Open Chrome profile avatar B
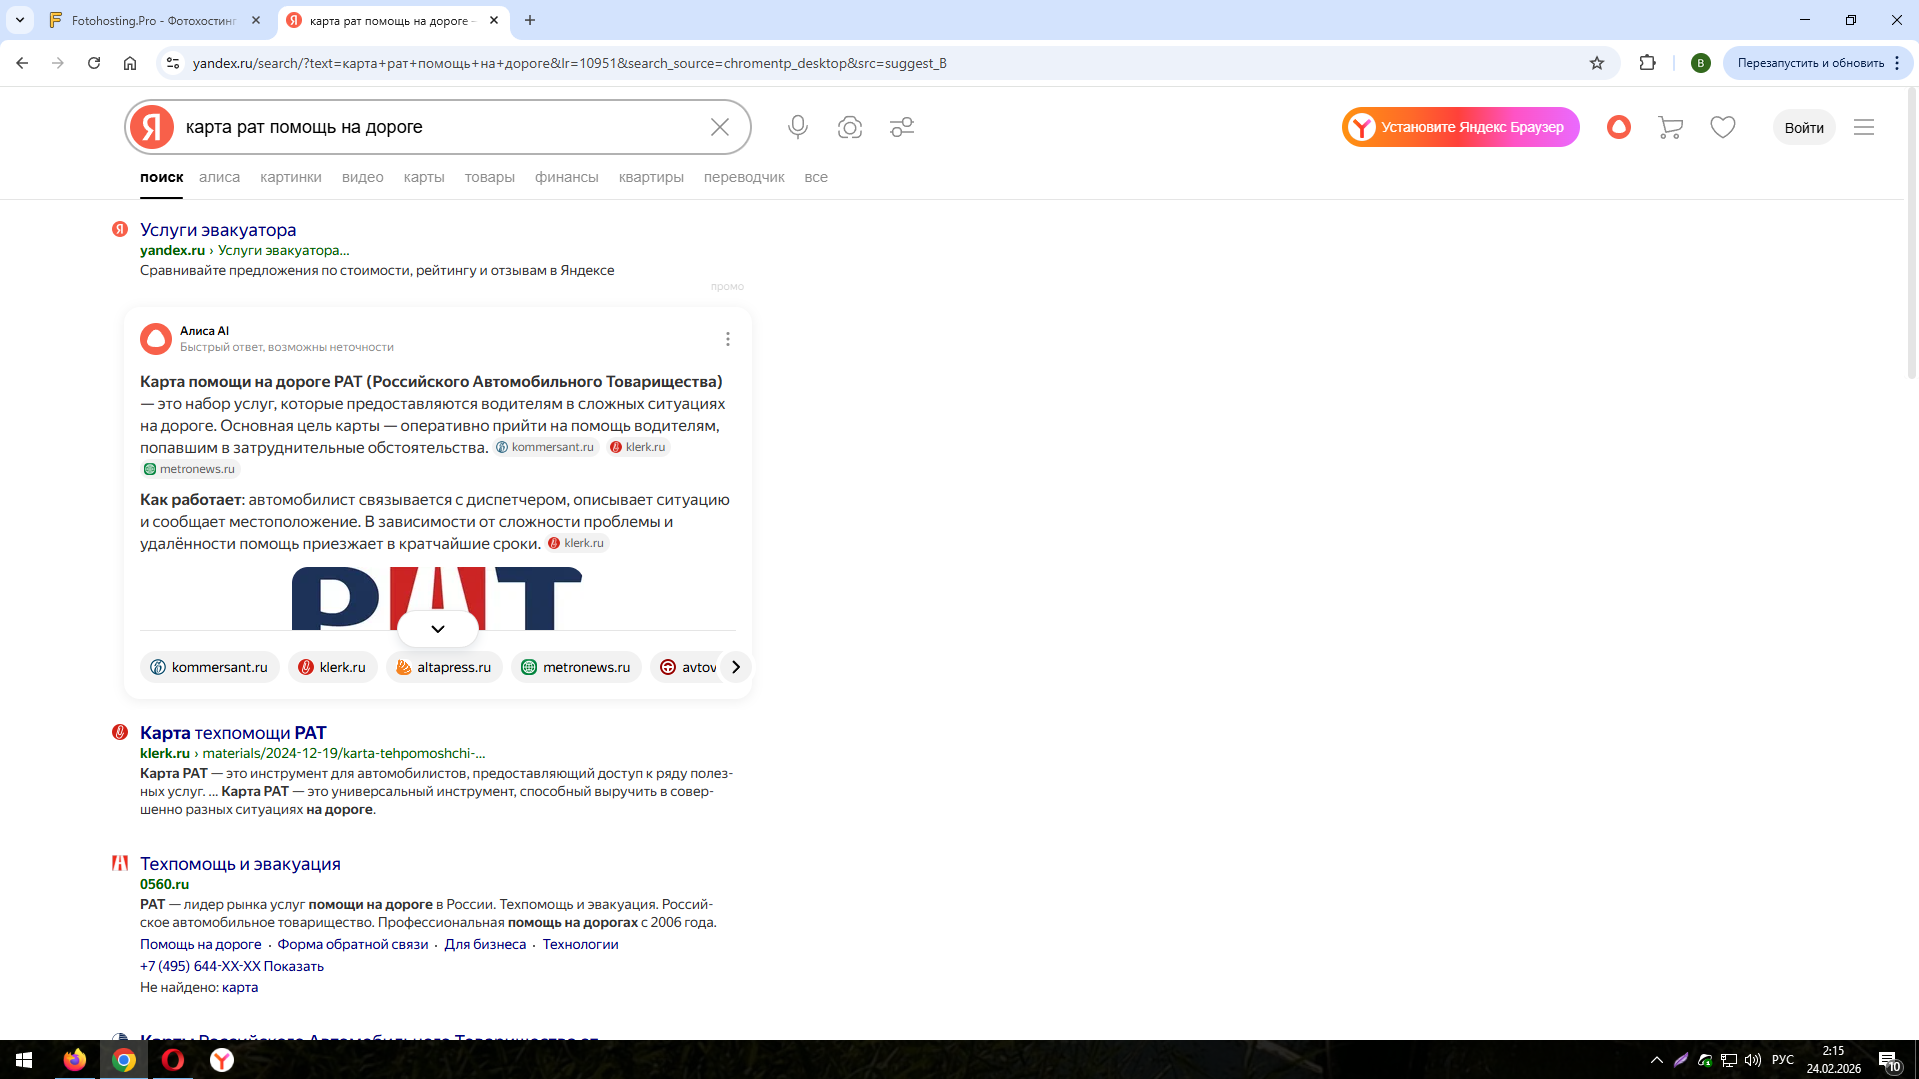The height and width of the screenshot is (1079, 1919). pyautogui.click(x=1701, y=63)
